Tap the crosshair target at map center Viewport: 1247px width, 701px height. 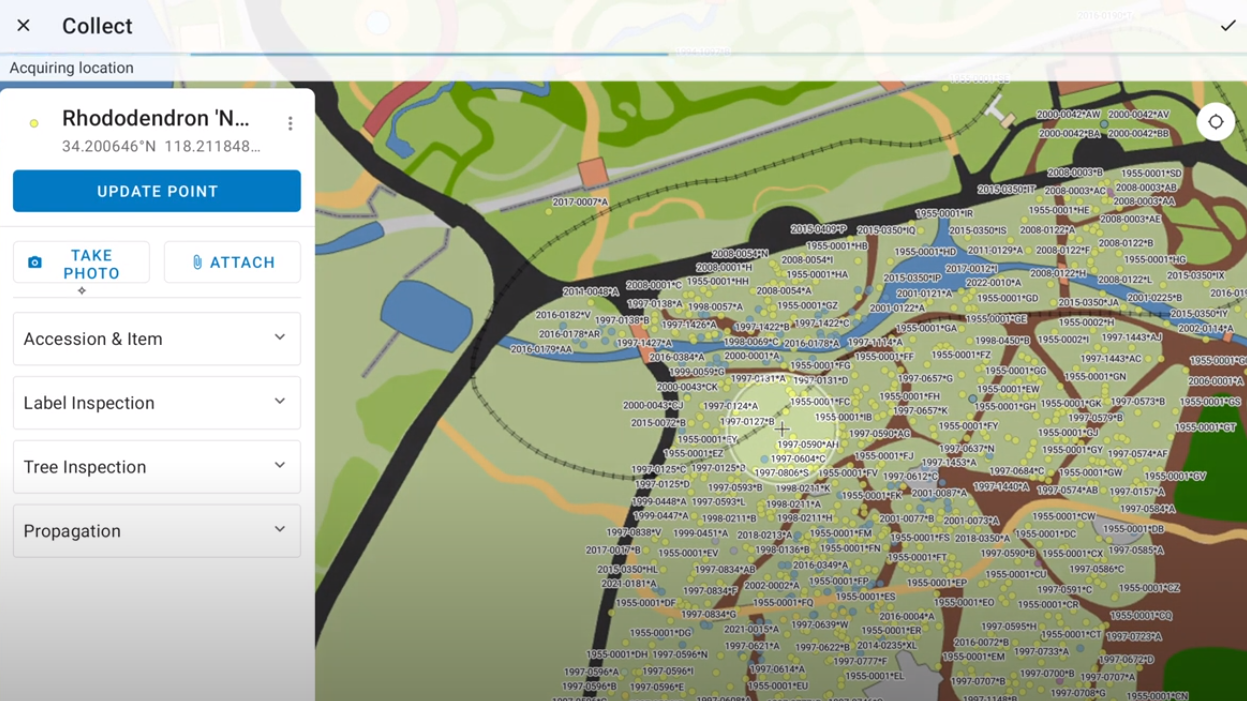(783, 430)
